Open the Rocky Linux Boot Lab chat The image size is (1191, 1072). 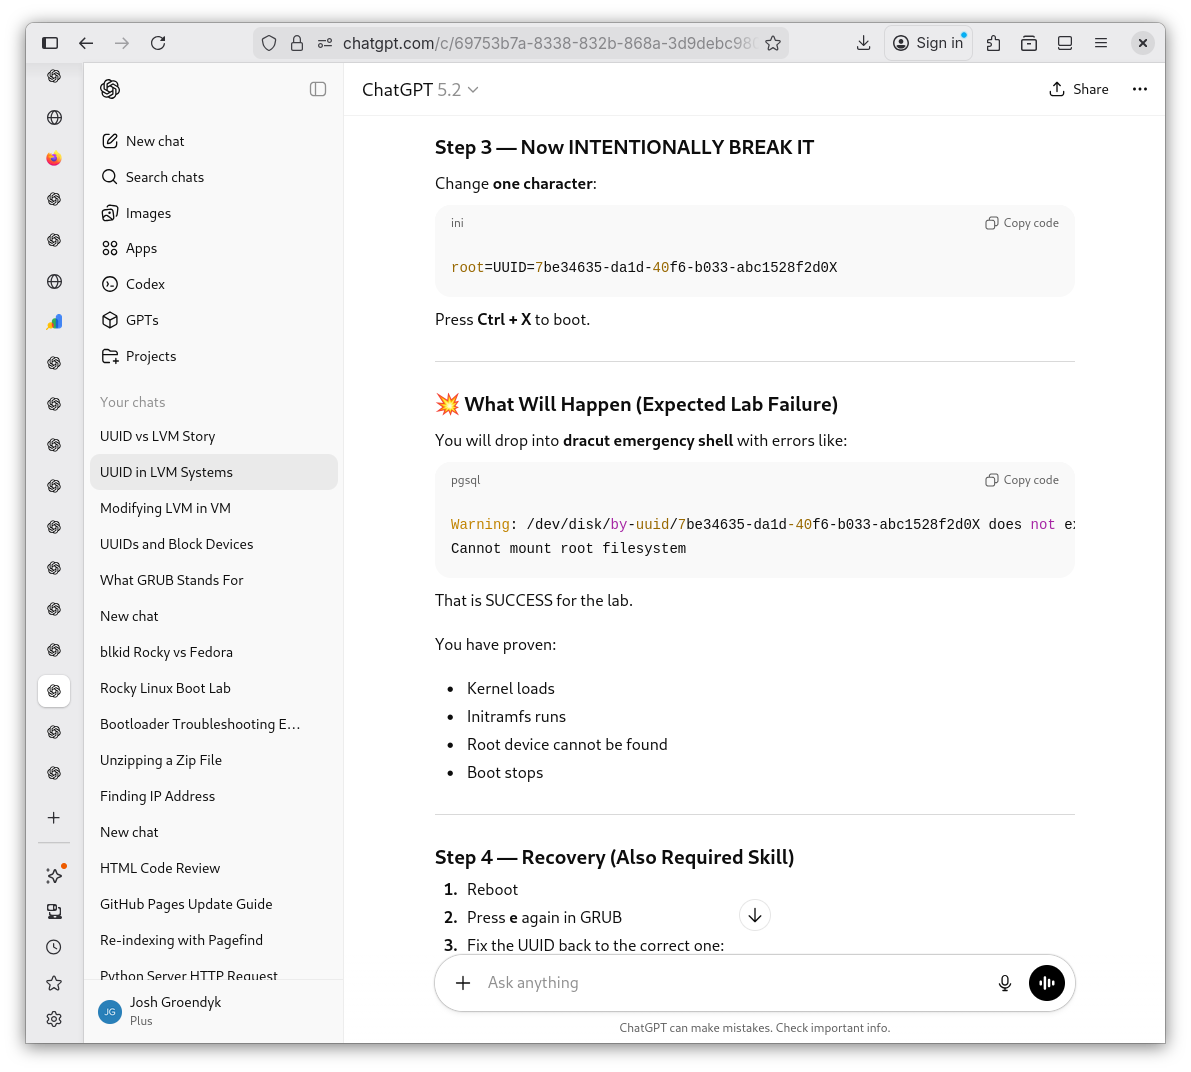pyautogui.click(x=165, y=688)
